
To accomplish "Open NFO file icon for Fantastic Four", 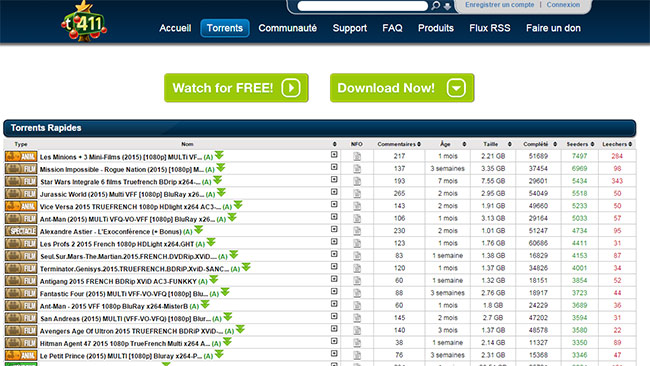I will (357, 293).
